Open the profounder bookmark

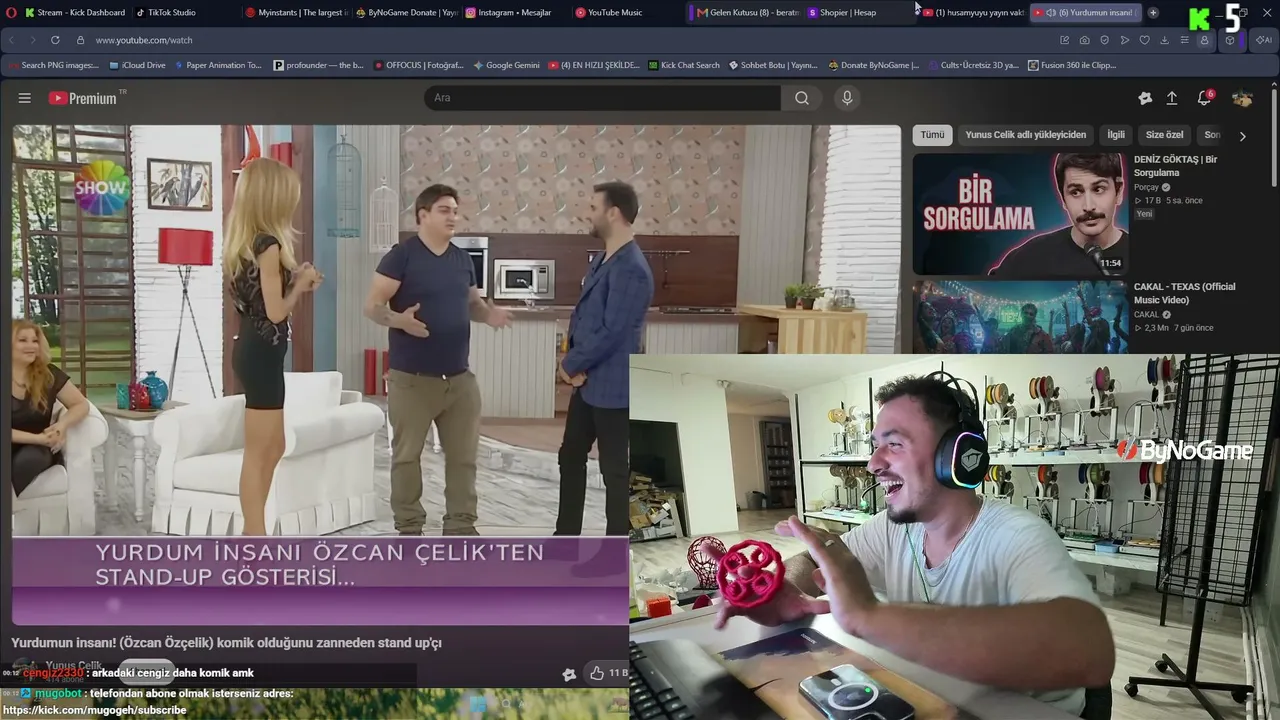tap(319, 65)
